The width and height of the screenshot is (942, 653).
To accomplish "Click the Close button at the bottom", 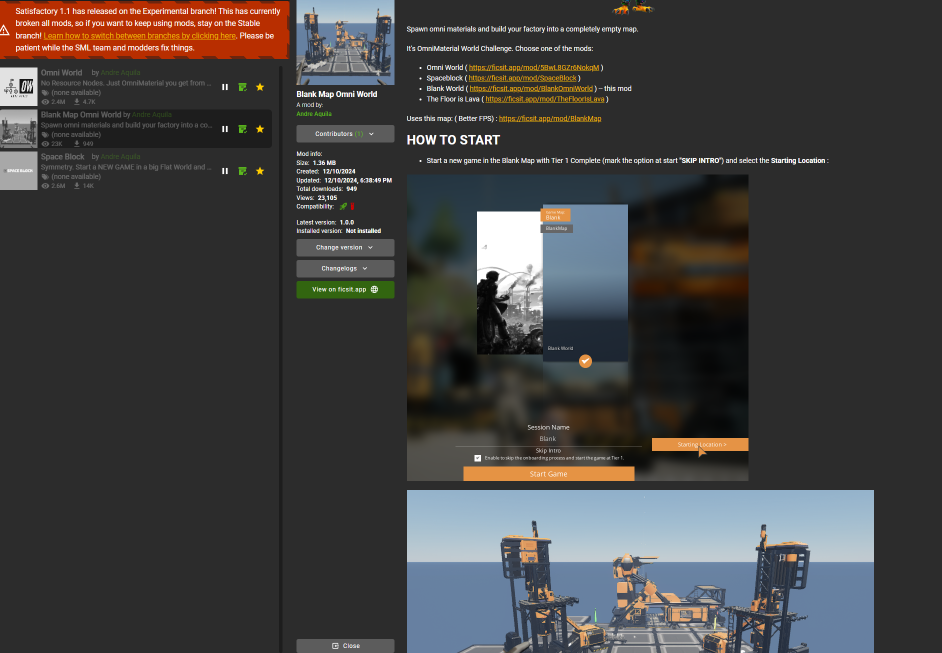I will tap(345, 645).
